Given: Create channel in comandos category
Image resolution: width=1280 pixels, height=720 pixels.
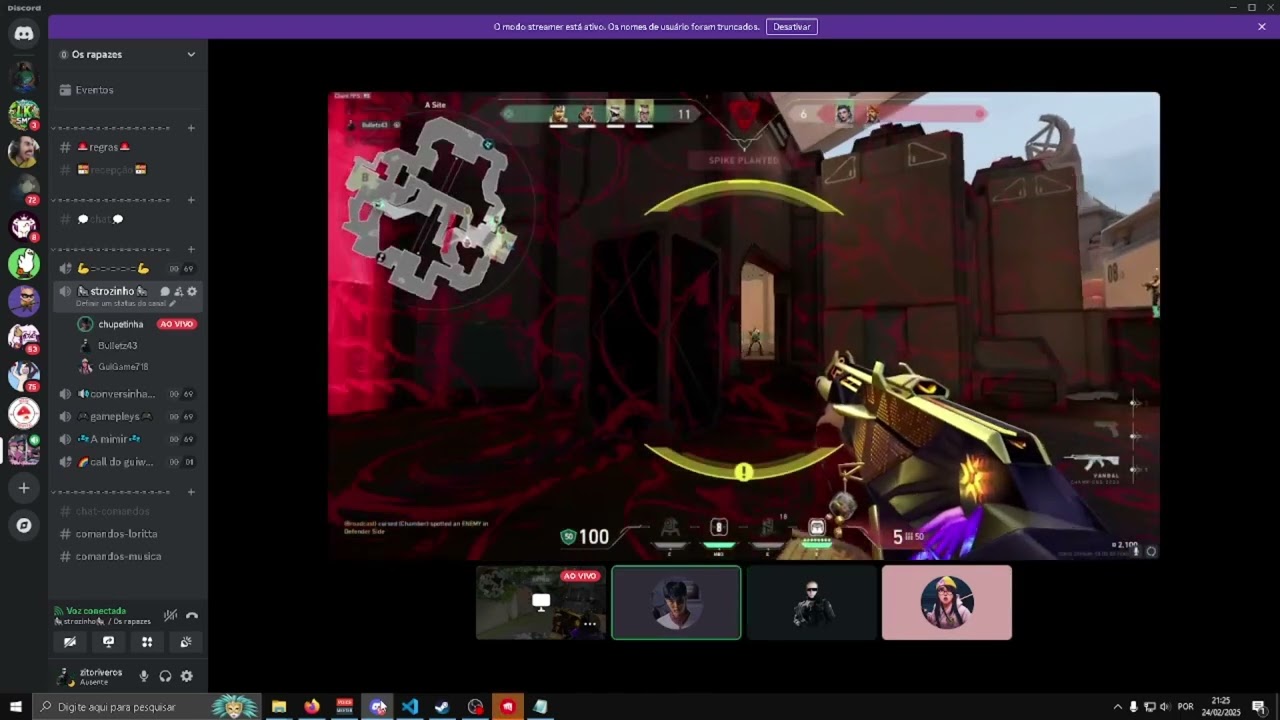Looking at the screenshot, I should coord(192,492).
